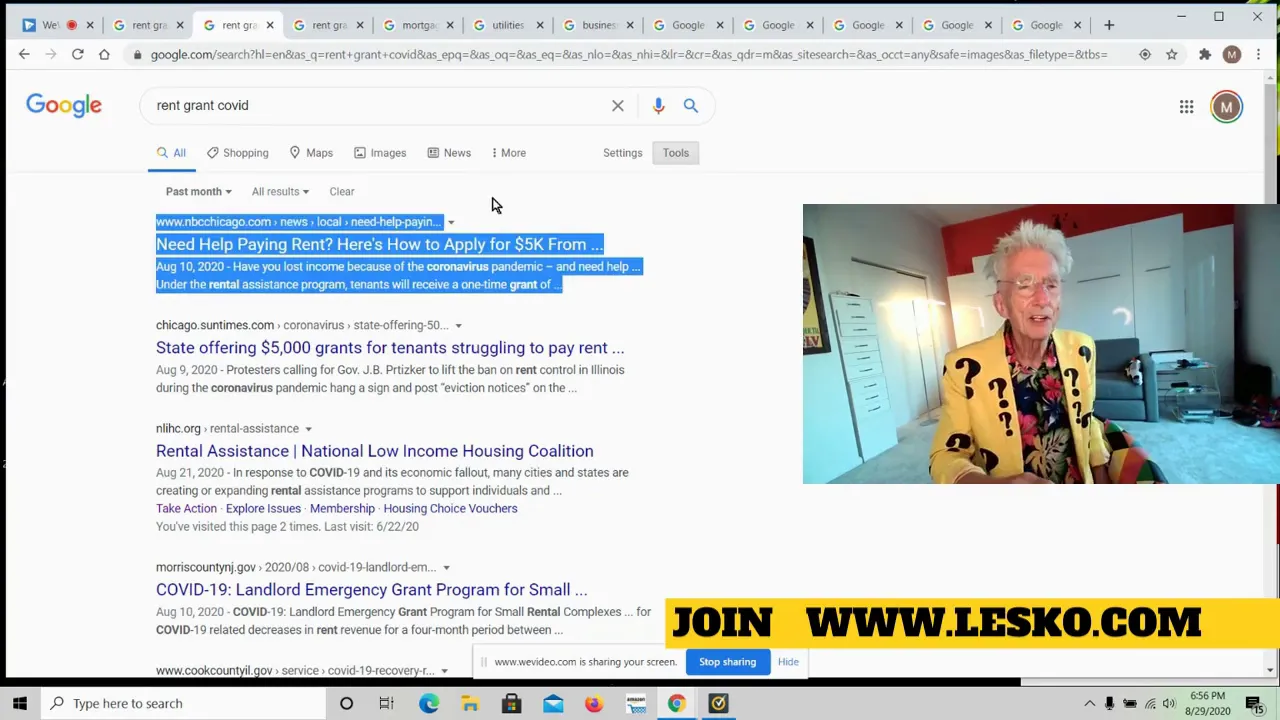The width and height of the screenshot is (1280, 720).
Task: Open Need Help Paying Rent result
Action: [x=379, y=244]
